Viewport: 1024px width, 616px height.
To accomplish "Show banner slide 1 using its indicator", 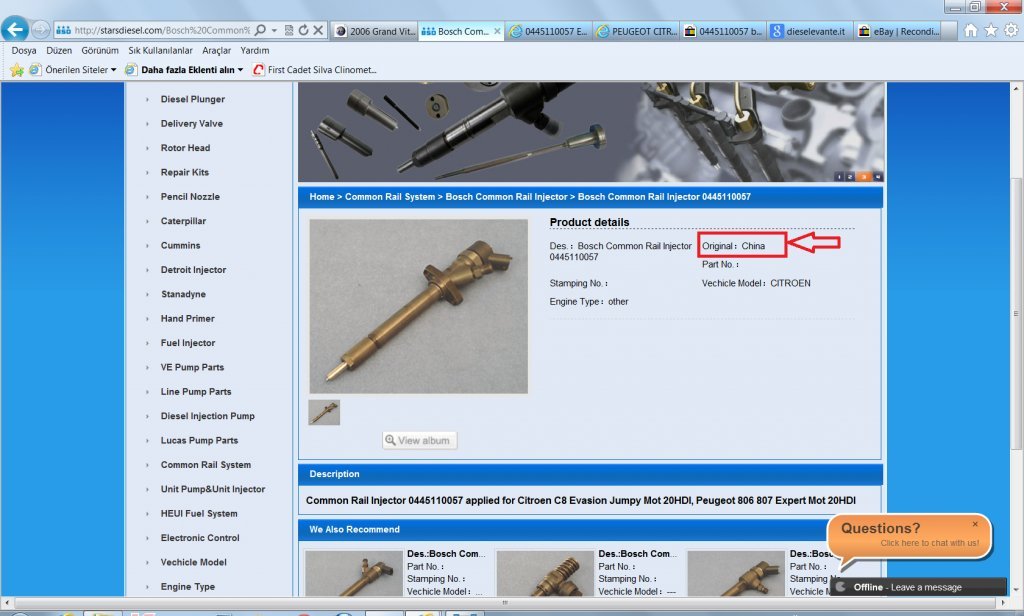I will (x=839, y=176).
